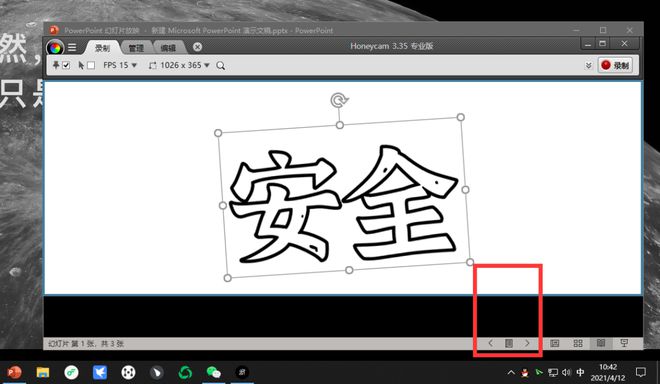The image size is (660, 384).
Task: Select the Reading View book icon
Action: coord(601,343)
